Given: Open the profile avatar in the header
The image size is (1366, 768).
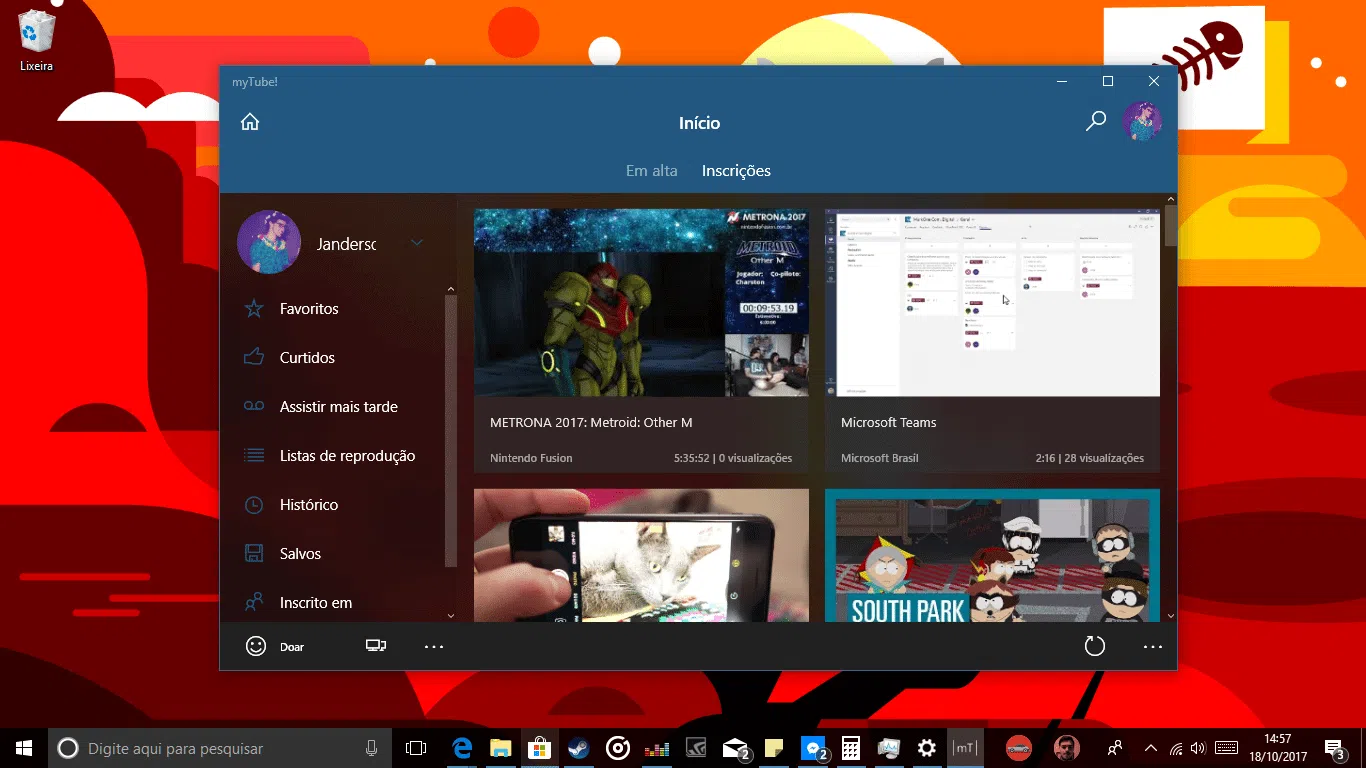Looking at the screenshot, I should pyautogui.click(x=1142, y=121).
